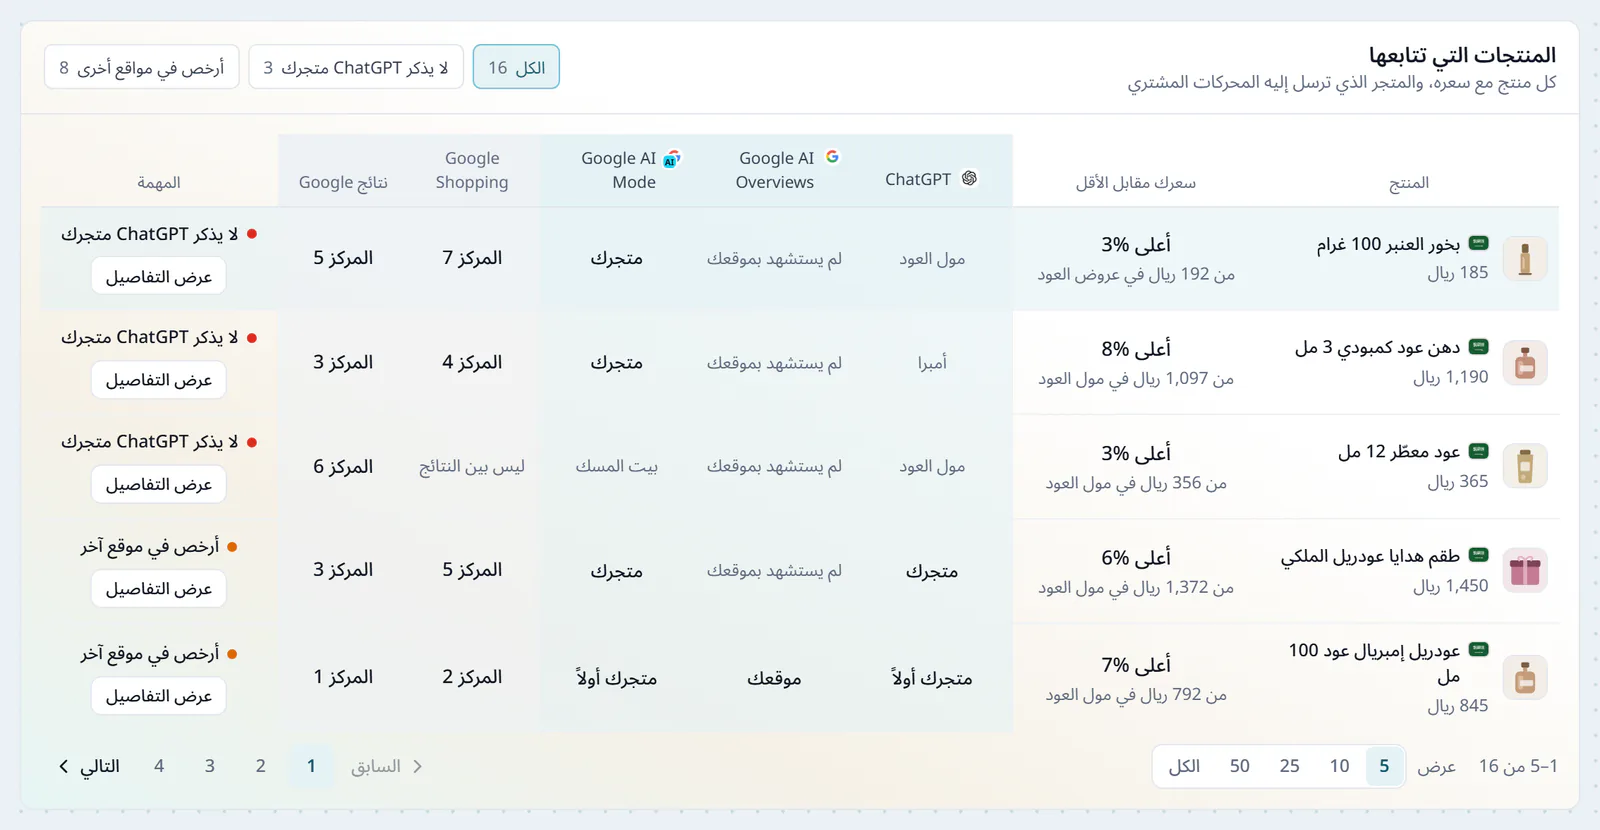The image size is (1600, 830).
Task: Select current page 1 in pagination
Action: click(x=311, y=766)
